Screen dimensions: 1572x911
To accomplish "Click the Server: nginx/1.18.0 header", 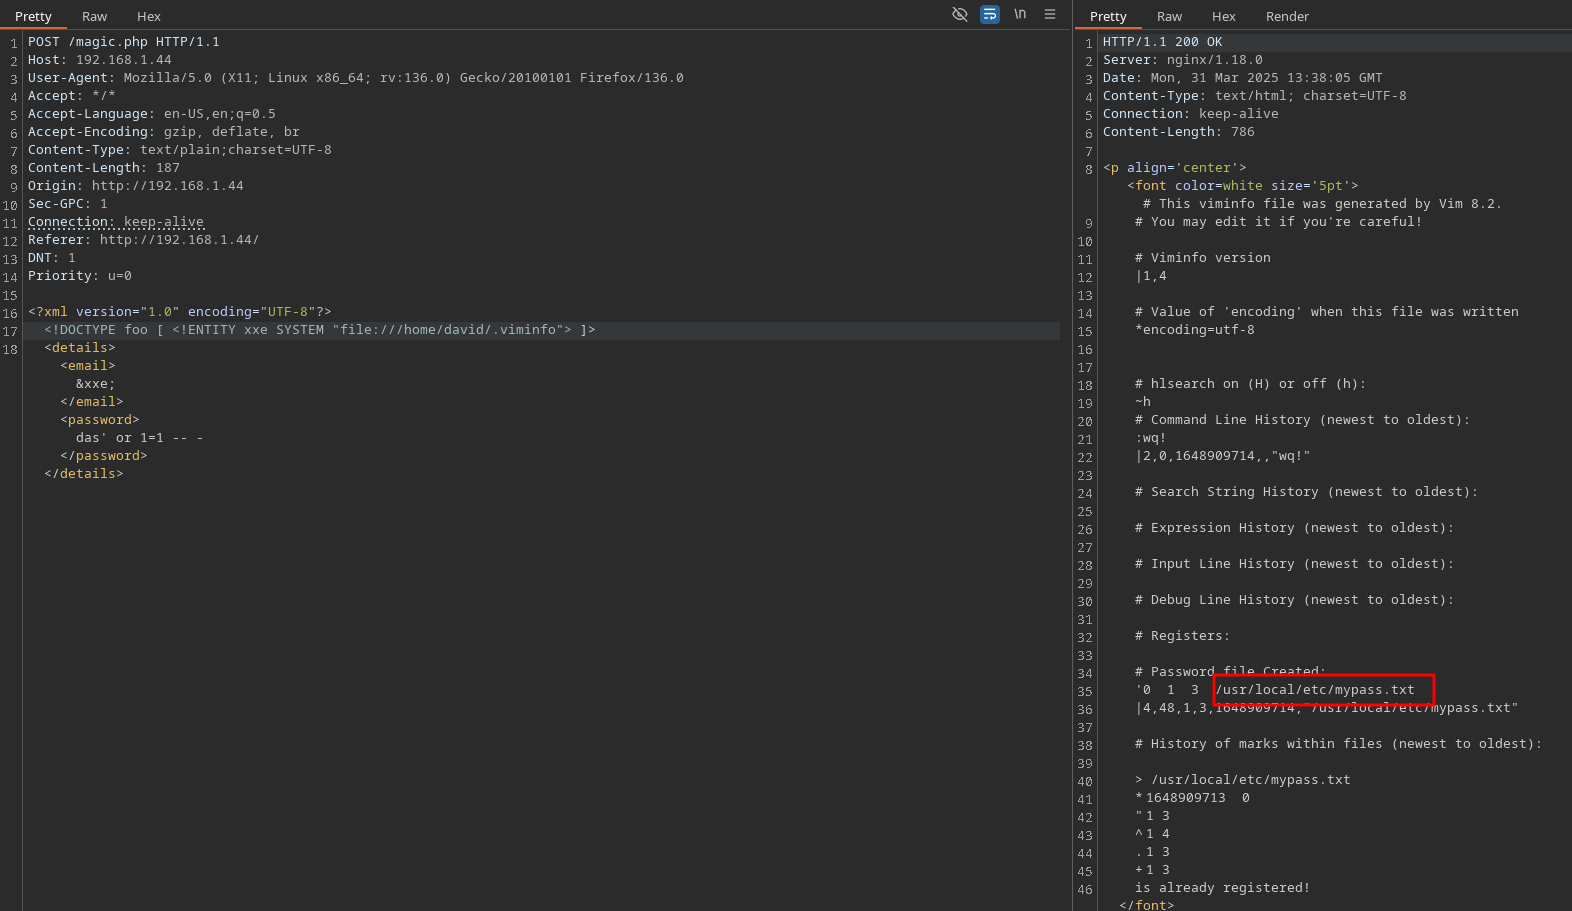I will [x=1183, y=60].
